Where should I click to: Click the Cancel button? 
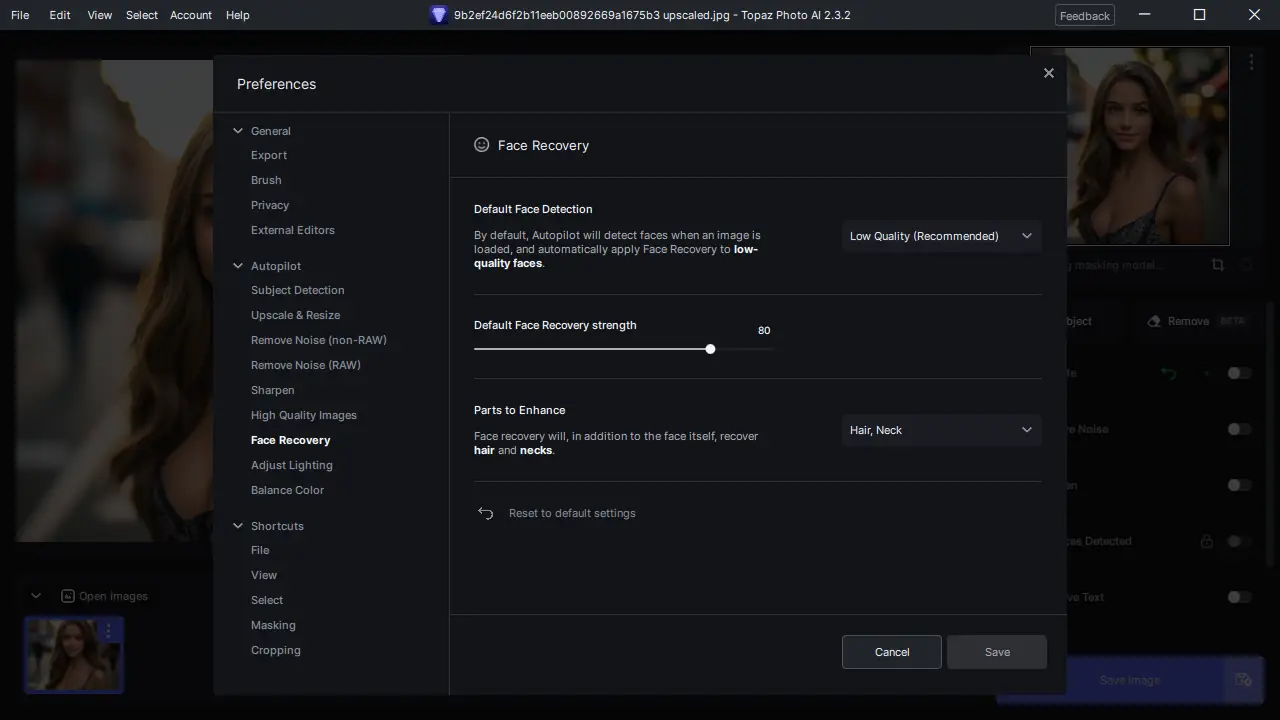[892, 652]
